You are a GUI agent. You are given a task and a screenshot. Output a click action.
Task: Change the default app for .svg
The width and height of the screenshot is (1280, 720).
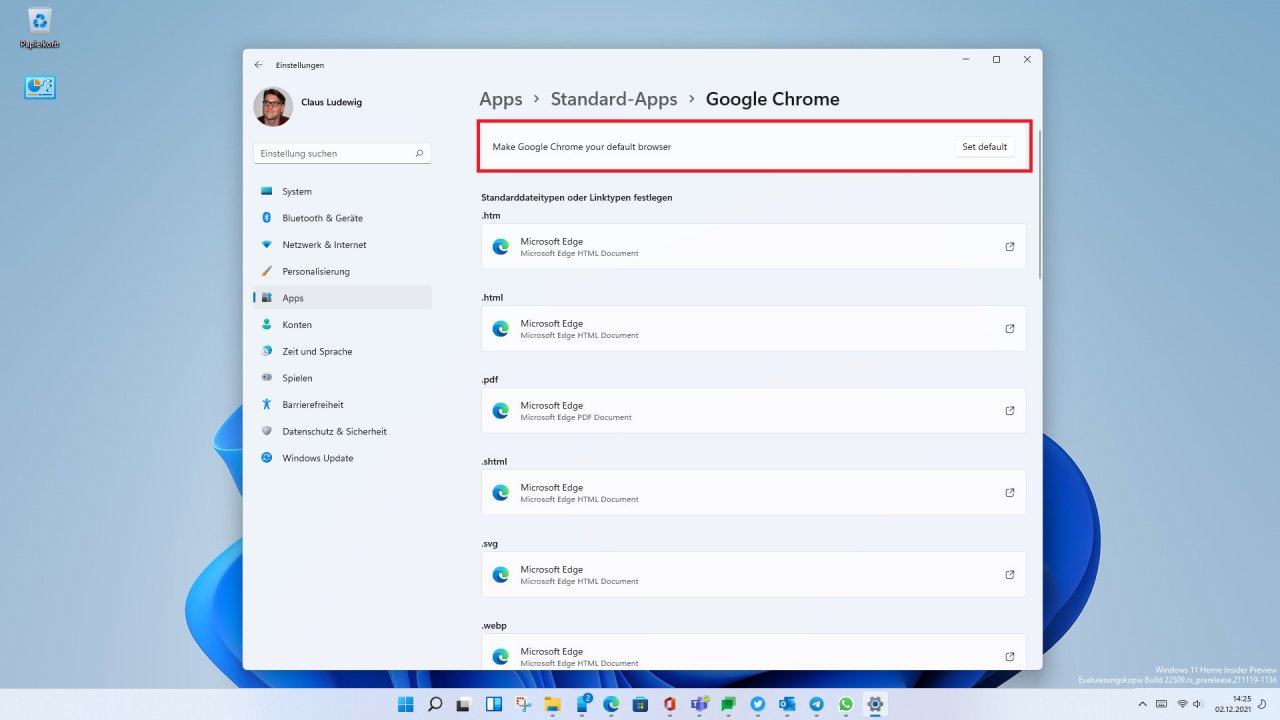(754, 574)
